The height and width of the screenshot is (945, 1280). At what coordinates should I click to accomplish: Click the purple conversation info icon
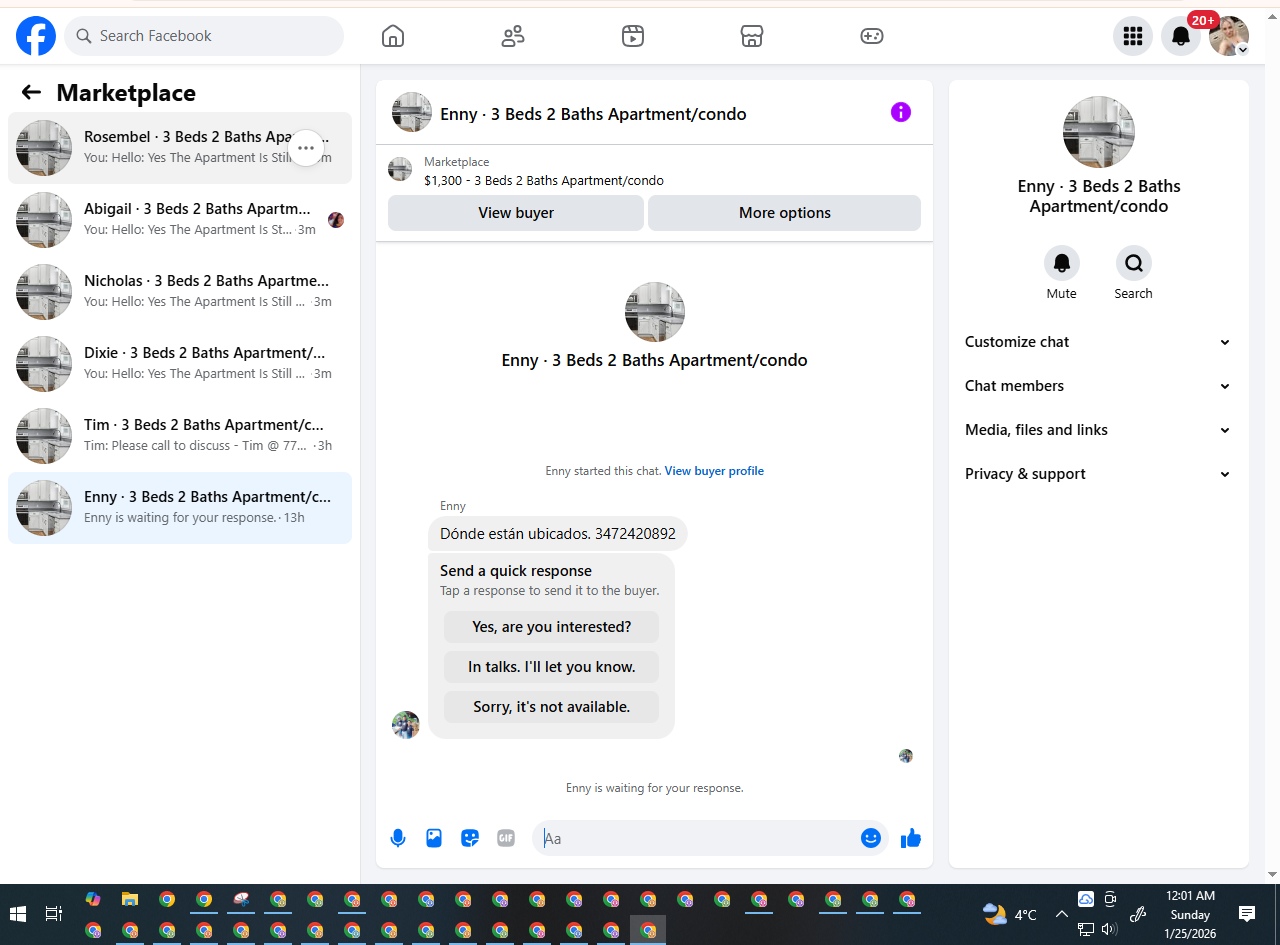(x=901, y=112)
